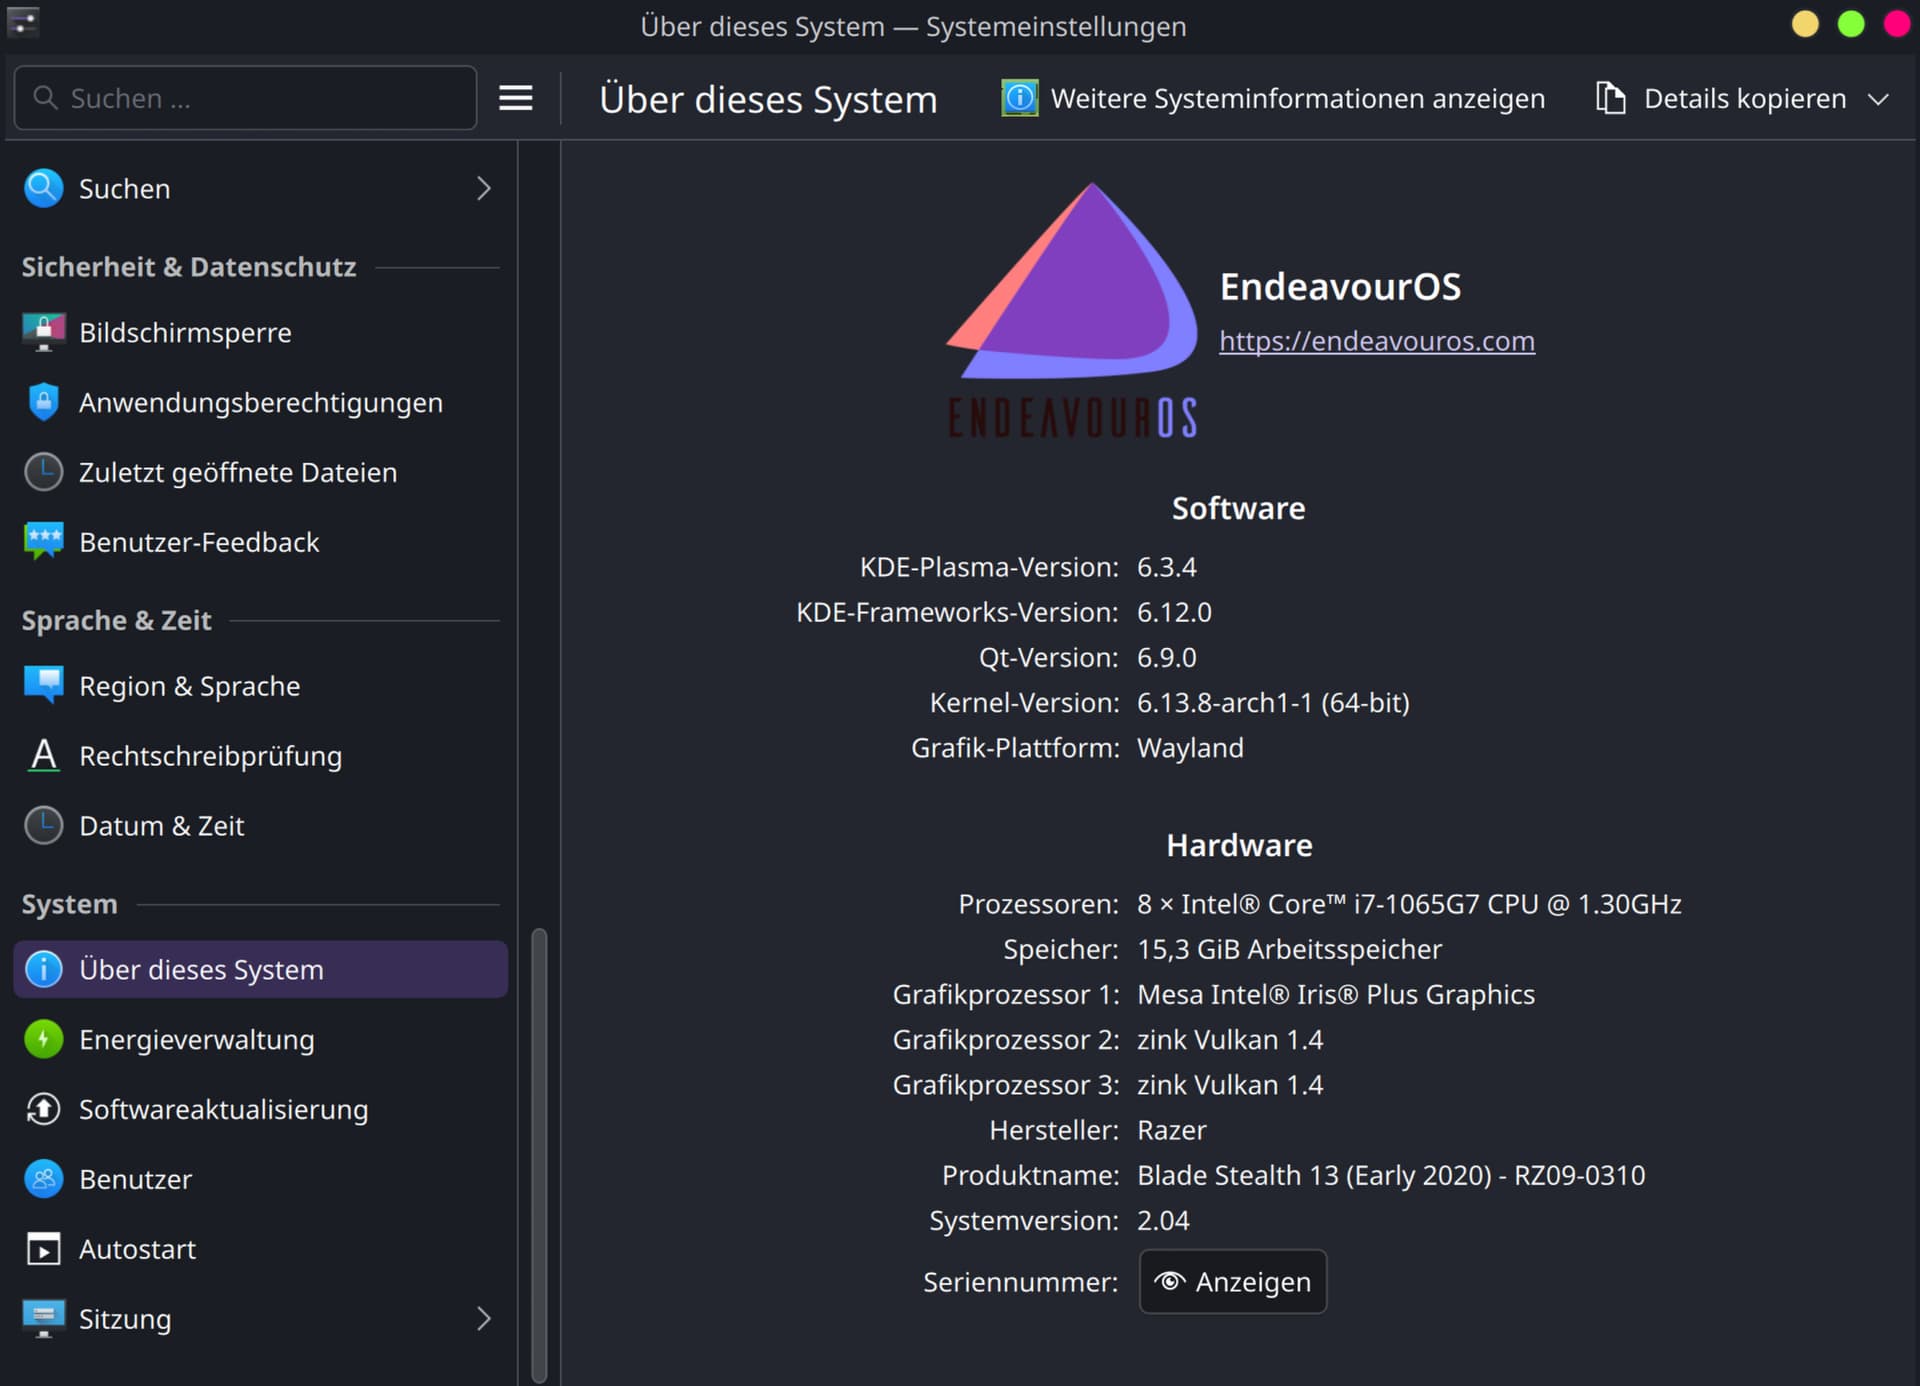Open the endeavouros.com link
The height and width of the screenshot is (1386, 1920).
click(x=1376, y=341)
